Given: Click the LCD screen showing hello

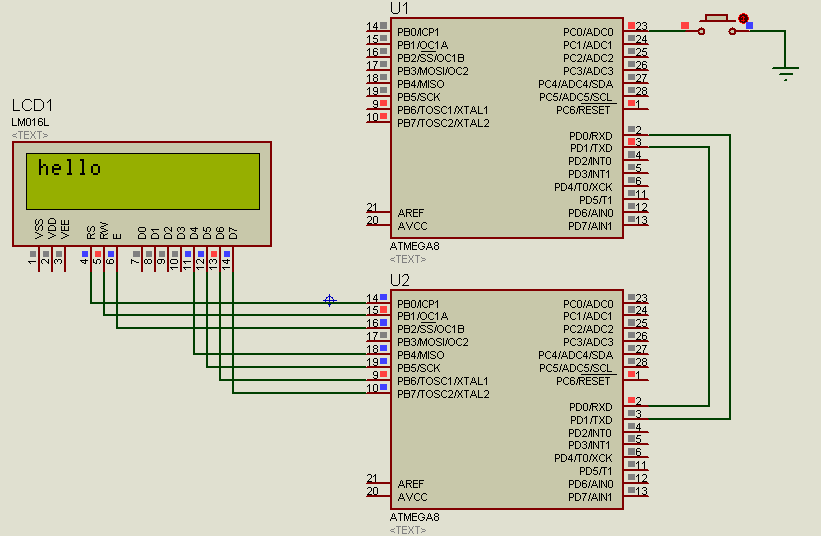Looking at the screenshot, I should point(143,181).
